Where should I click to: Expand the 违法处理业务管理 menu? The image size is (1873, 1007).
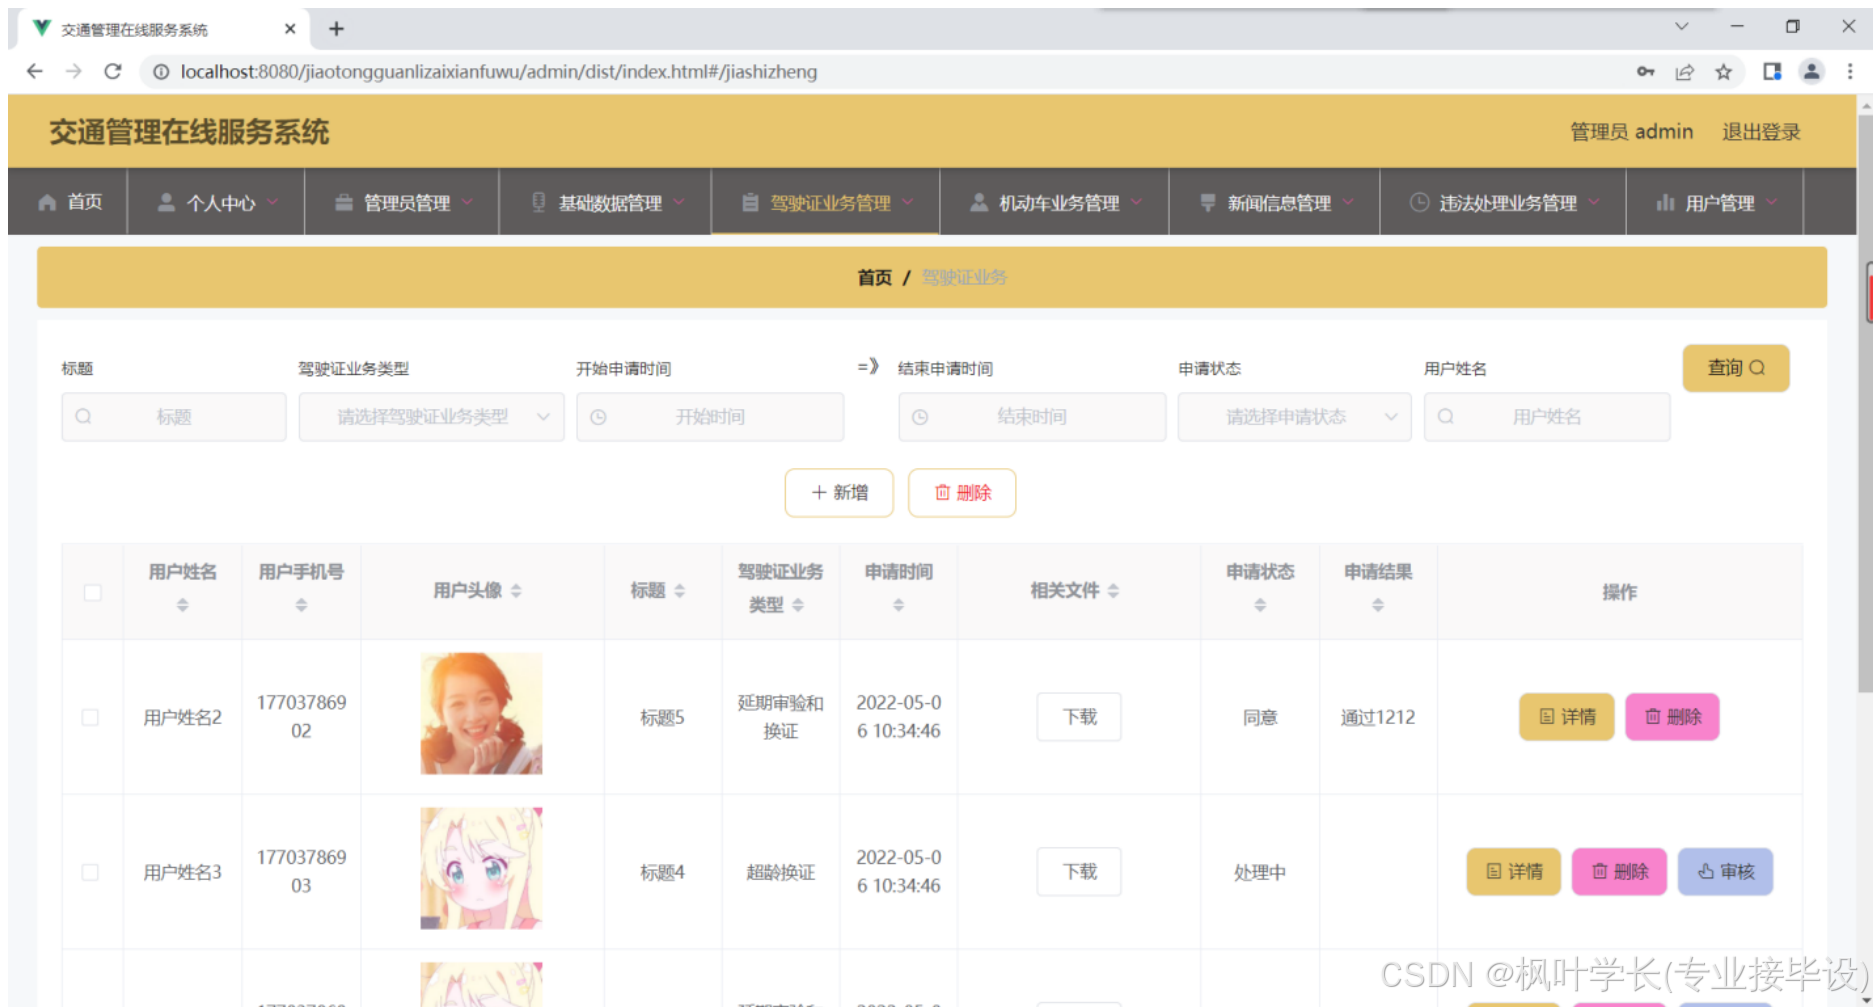[1503, 202]
